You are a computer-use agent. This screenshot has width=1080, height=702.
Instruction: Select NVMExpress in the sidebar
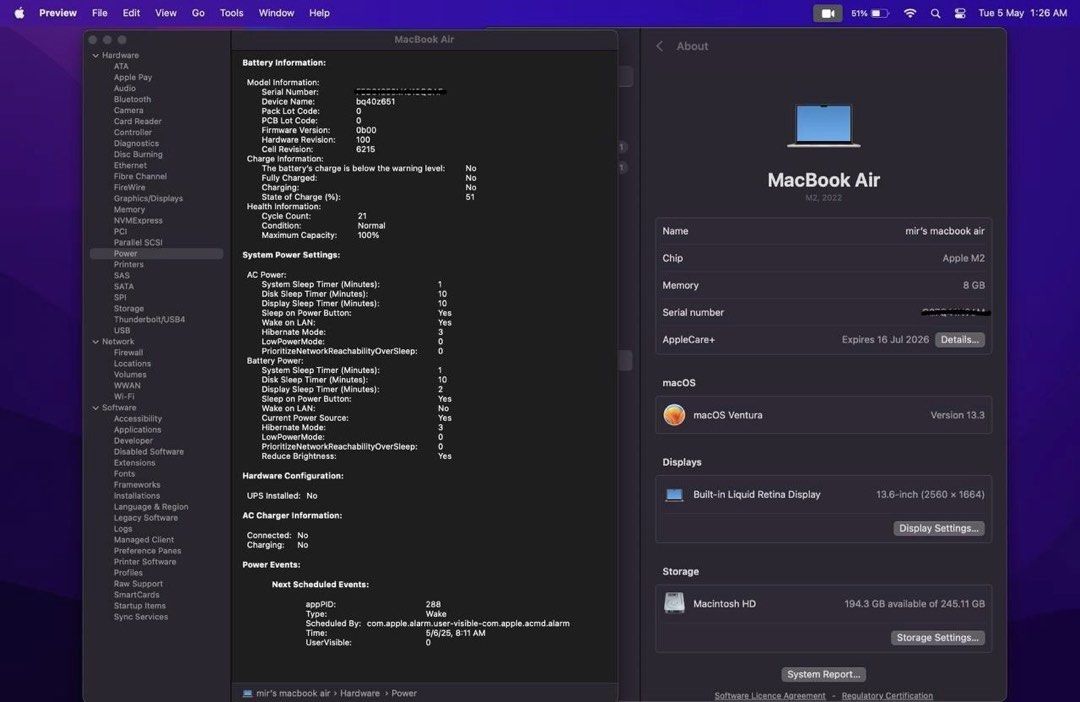[138, 220]
